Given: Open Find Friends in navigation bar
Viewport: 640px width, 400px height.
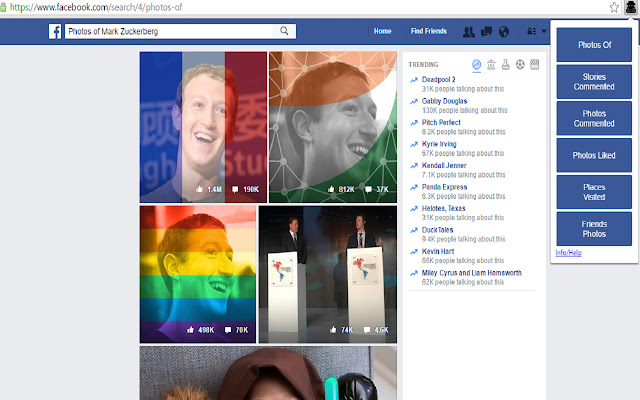Looking at the screenshot, I should pos(428,32).
